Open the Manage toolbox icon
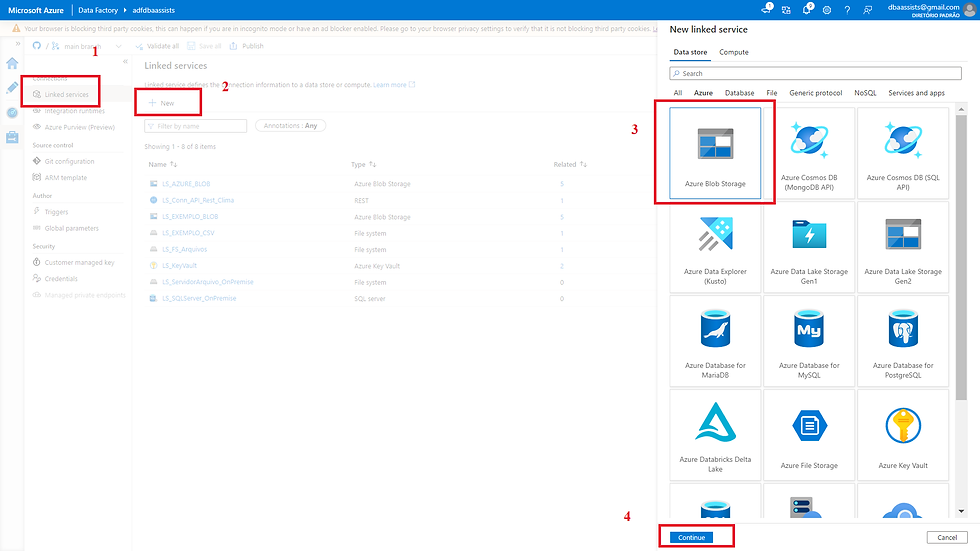The width and height of the screenshot is (980, 551). (12, 137)
